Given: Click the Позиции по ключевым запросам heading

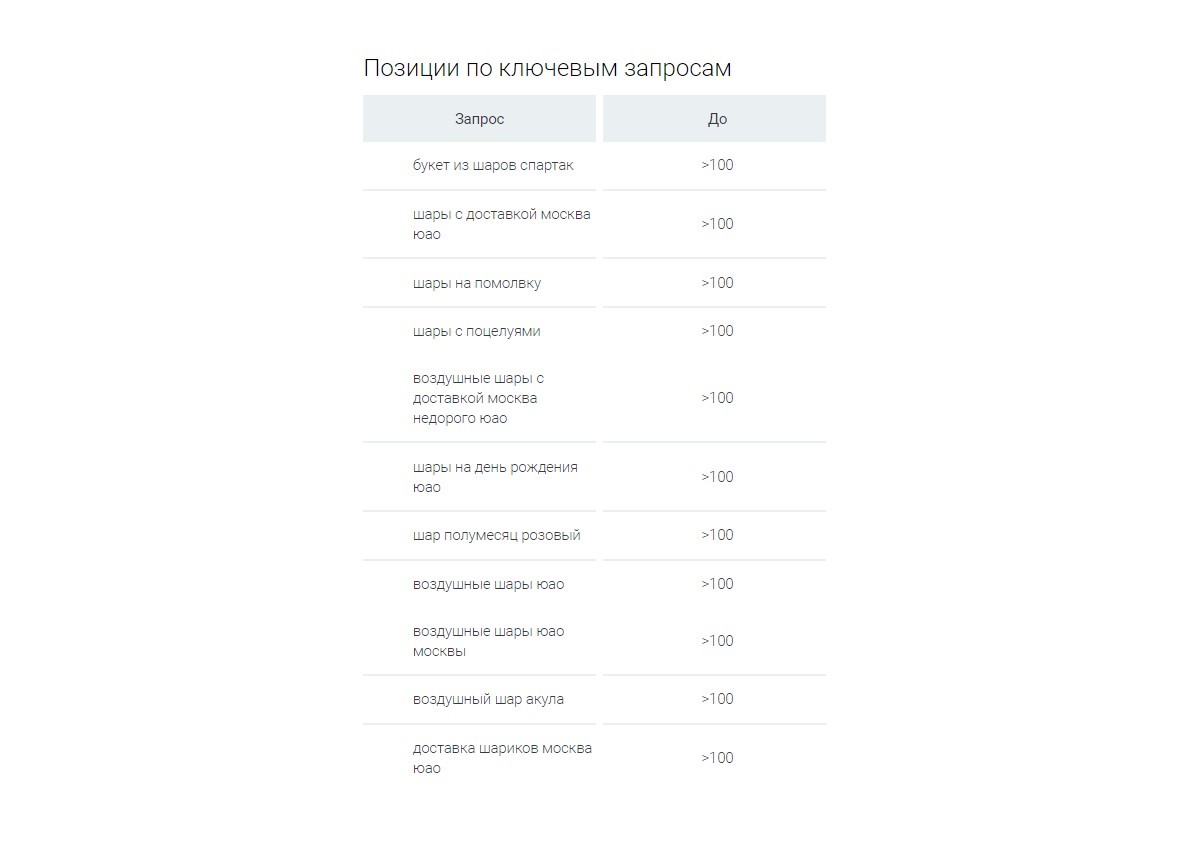Looking at the screenshot, I should [x=547, y=68].
